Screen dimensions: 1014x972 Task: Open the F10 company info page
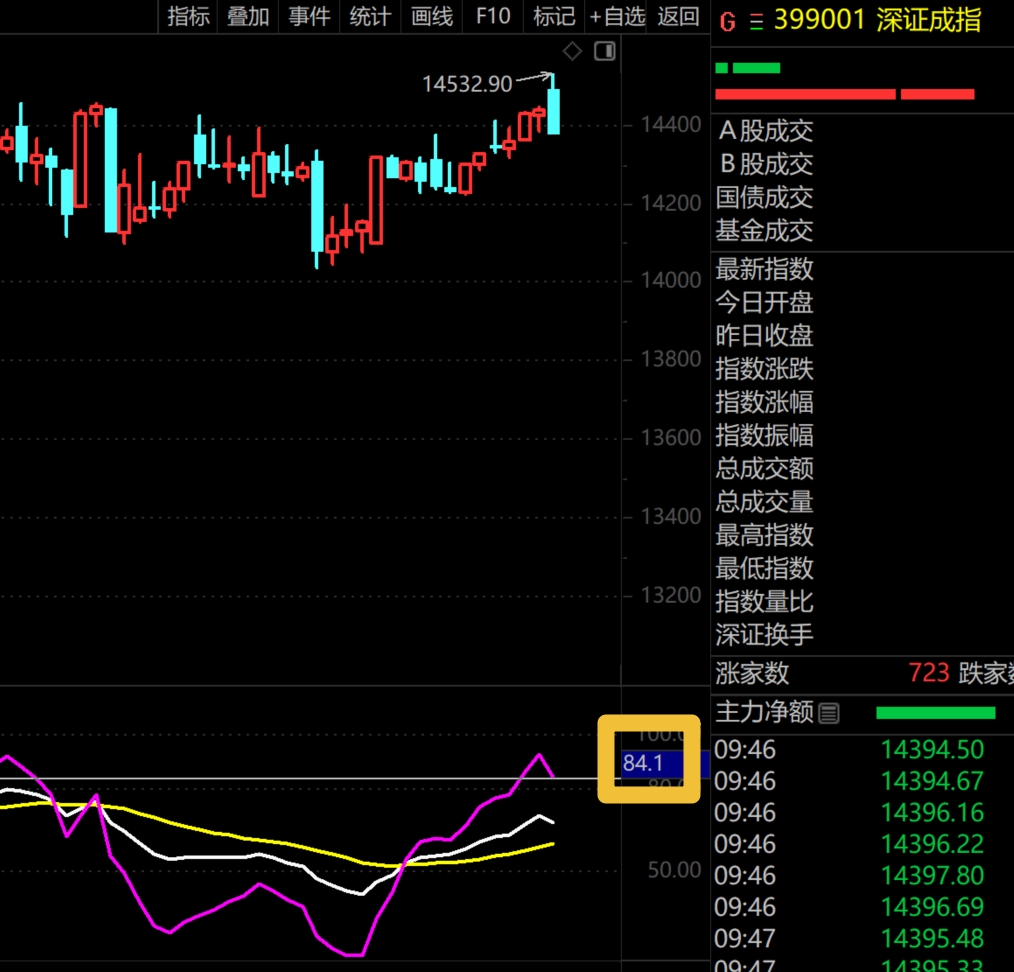click(x=493, y=16)
